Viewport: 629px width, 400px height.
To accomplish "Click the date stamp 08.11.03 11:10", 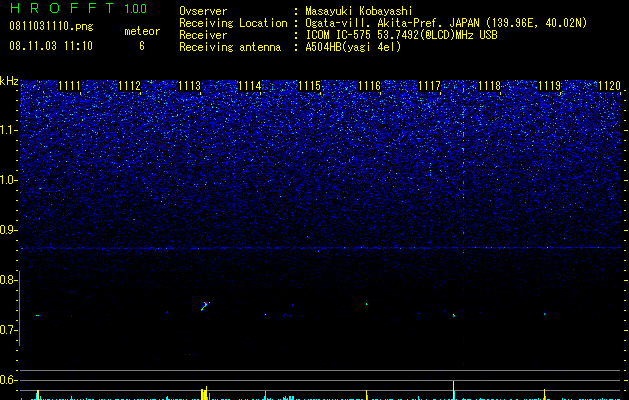I will [51, 46].
